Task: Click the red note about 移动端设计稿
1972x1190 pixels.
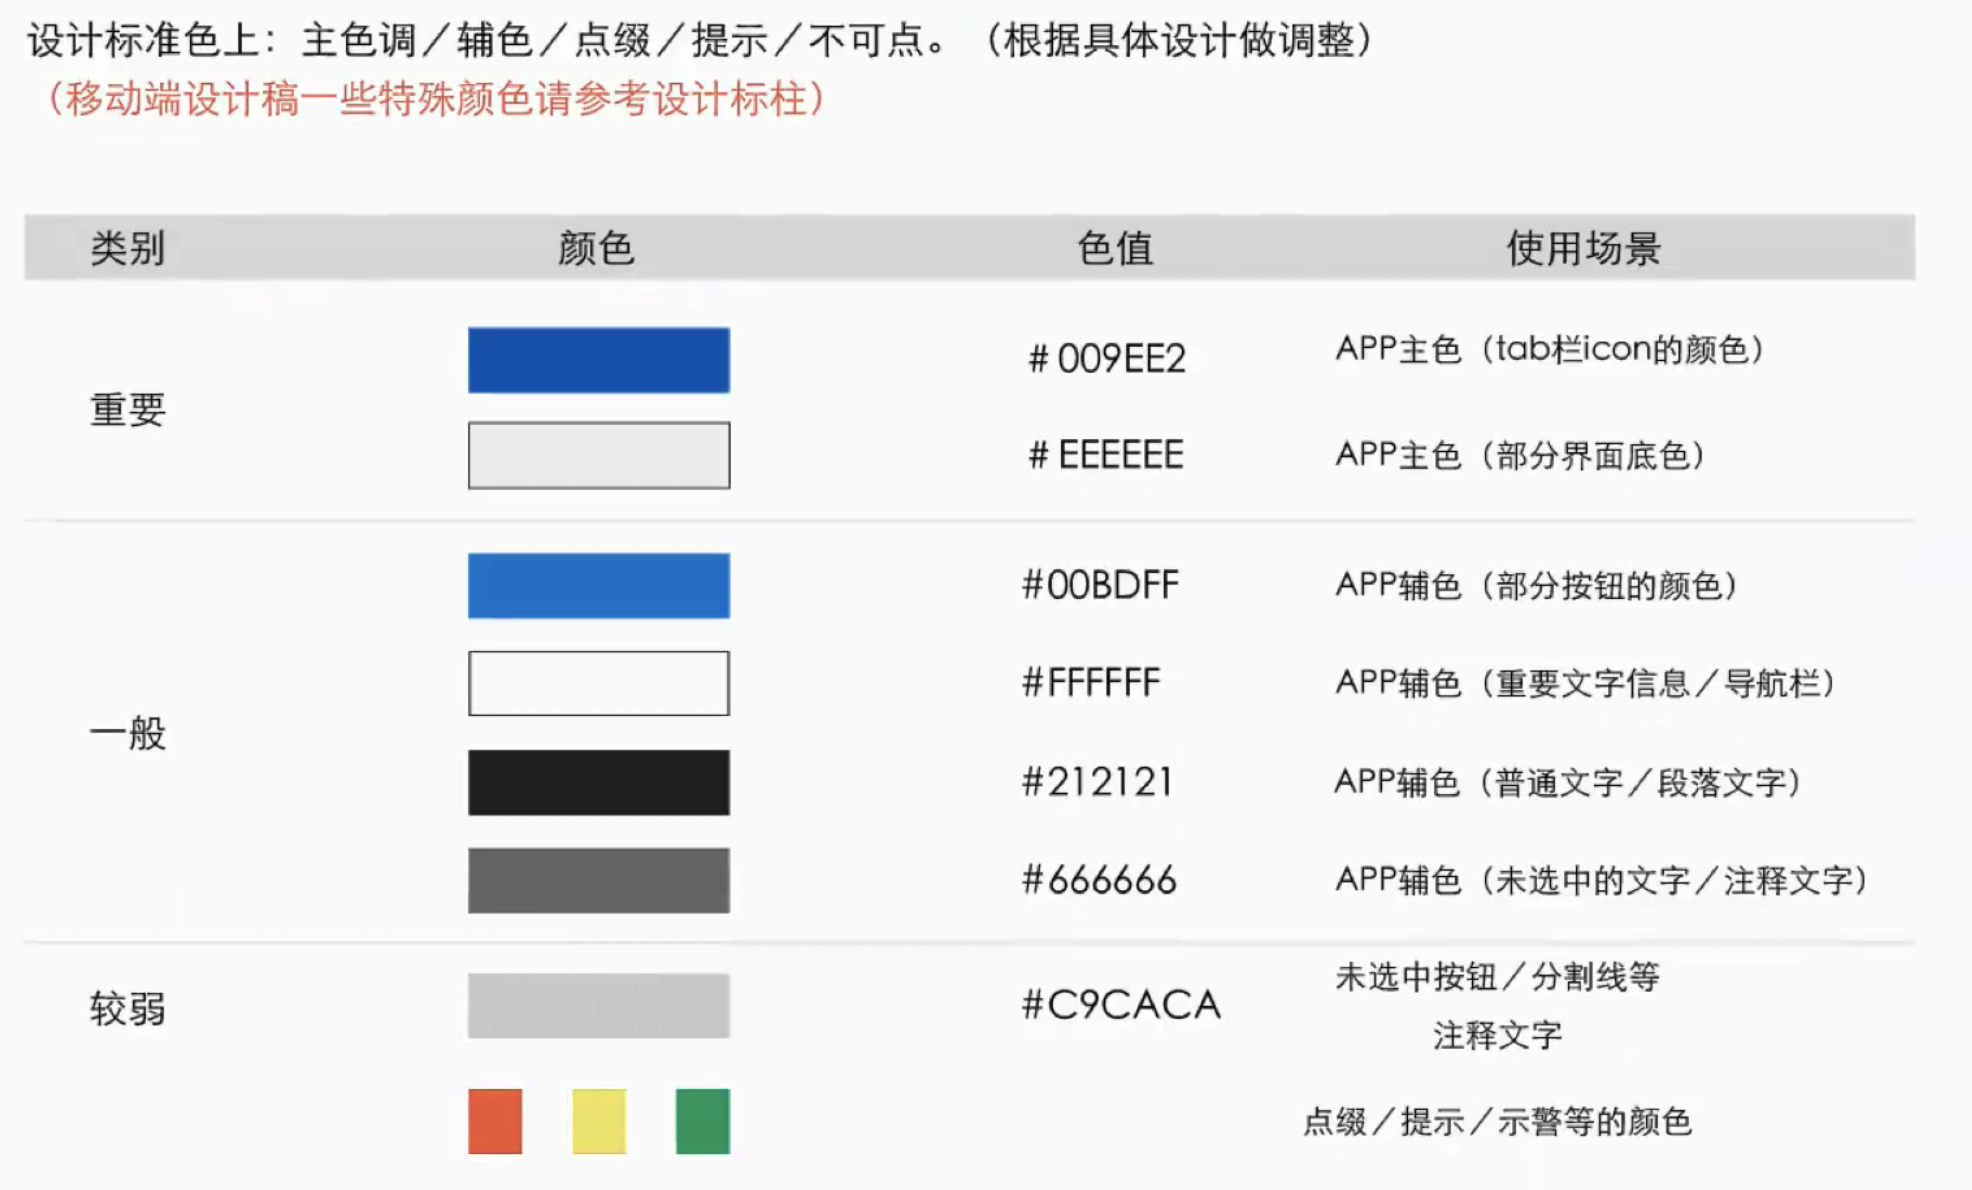Action: [437, 99]
